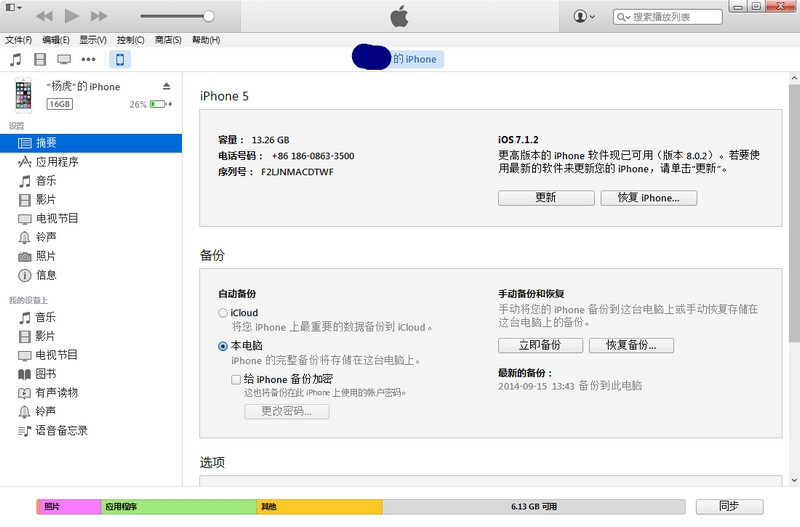Enable 给 iPhone 备份加密 checkbox
This screenshot has width=800, height=527.
click(x=236, y=380)
